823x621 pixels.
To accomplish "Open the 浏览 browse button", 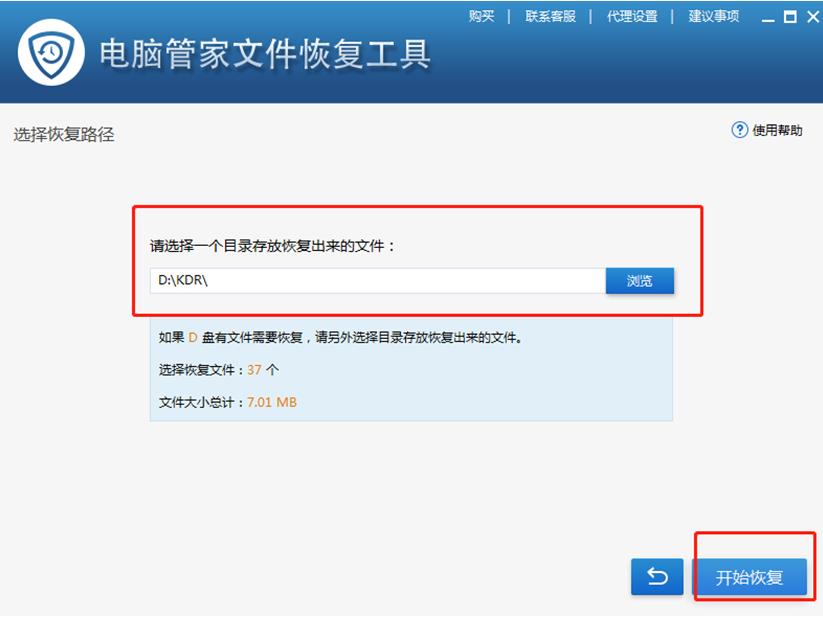I will (640, 281).
